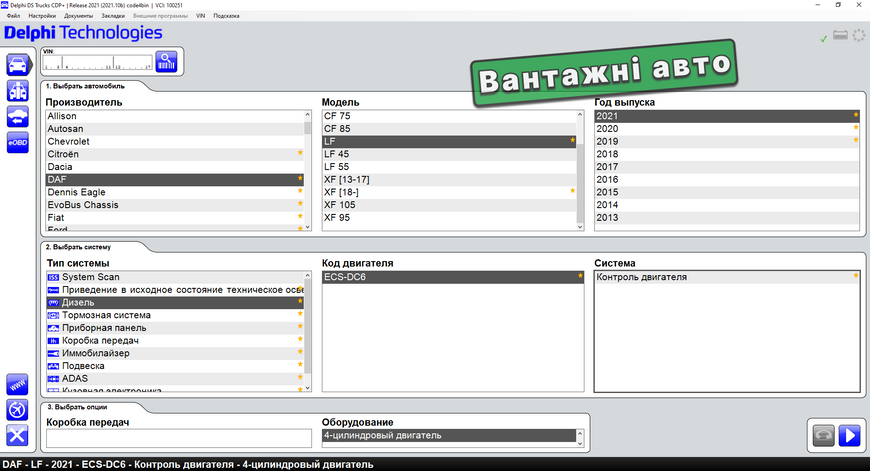This screenshot has width=870, height=471.
Task: Select the eOBD sidebar icon
Action: (x=18, y=143)
